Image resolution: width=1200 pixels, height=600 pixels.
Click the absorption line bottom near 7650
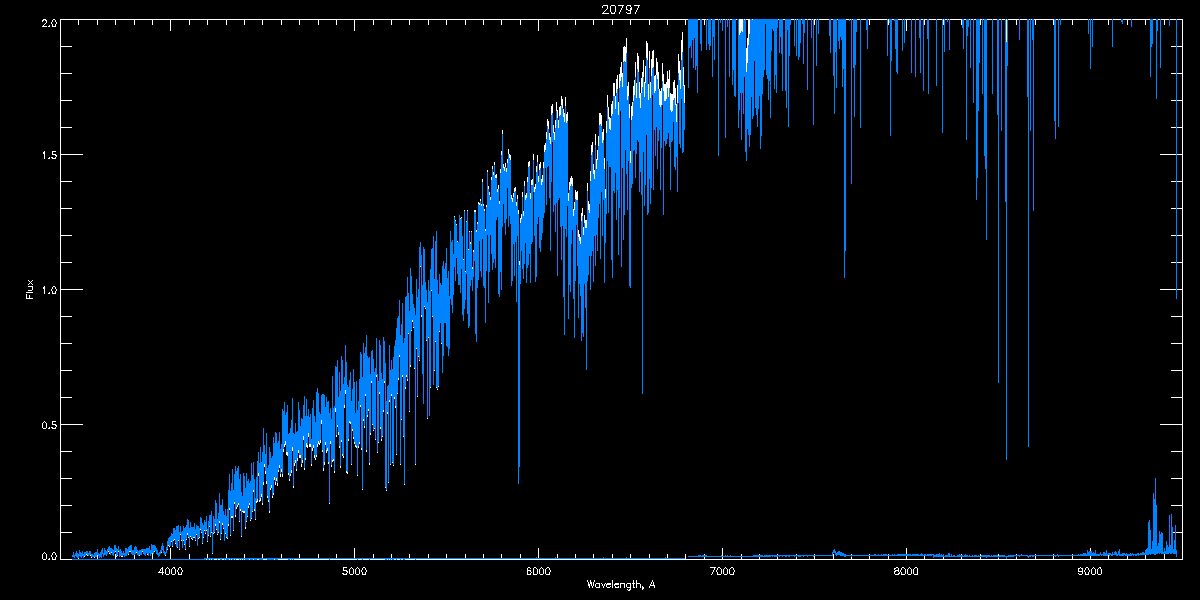845,277
